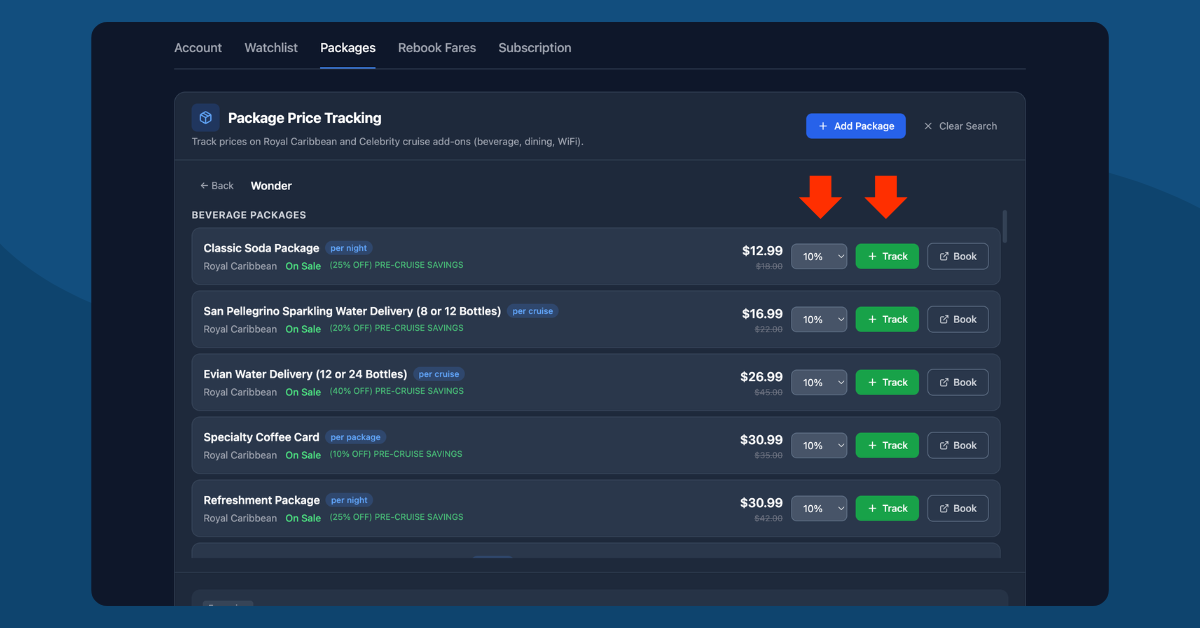Image resolution: width=1200 pixels, height=628 pixels.
Task: Open the 10% dropdown for Evian Water Delivery
Action: (x=819, y=382)
